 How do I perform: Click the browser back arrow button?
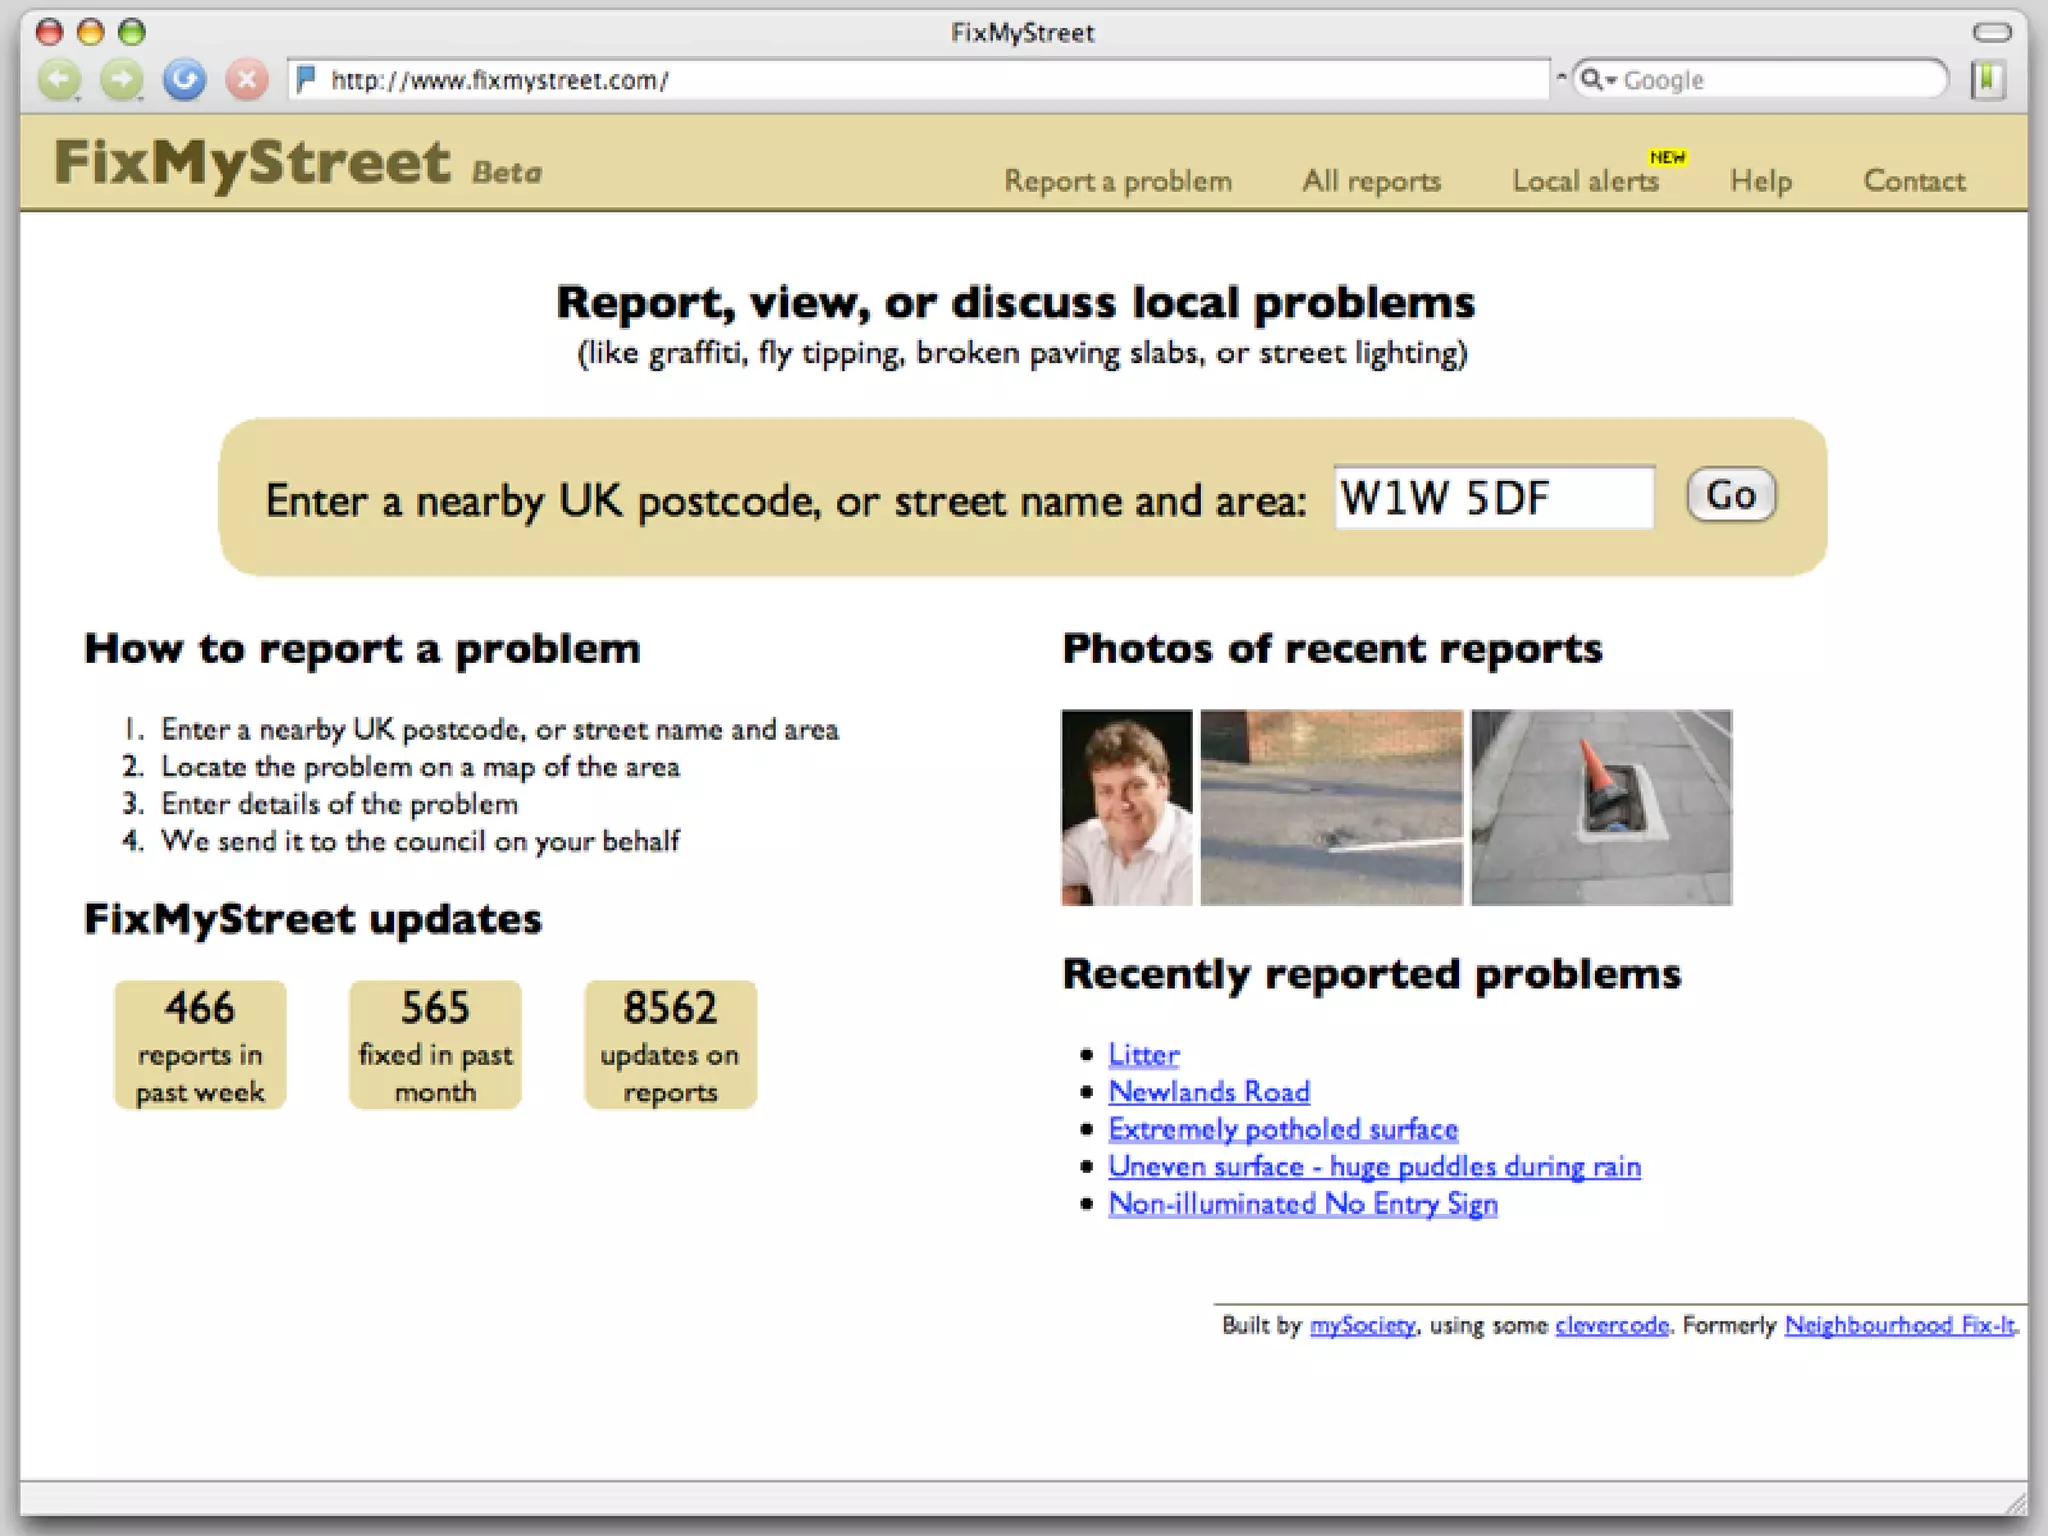pyautogui.click(x=60, y=80)
